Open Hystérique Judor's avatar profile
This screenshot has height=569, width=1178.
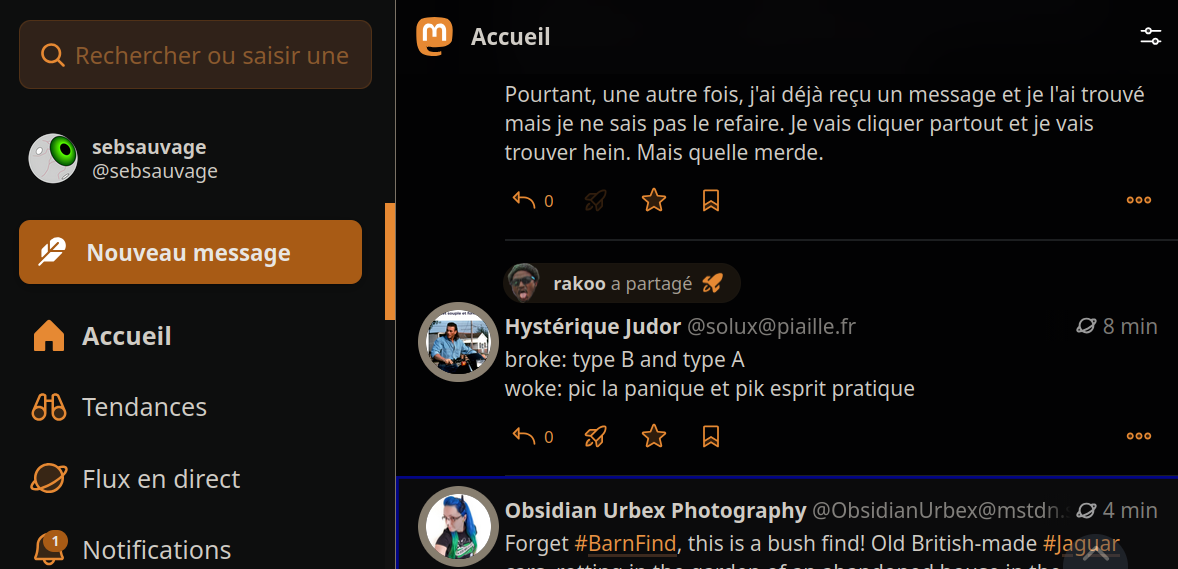[x=458, y=342]
